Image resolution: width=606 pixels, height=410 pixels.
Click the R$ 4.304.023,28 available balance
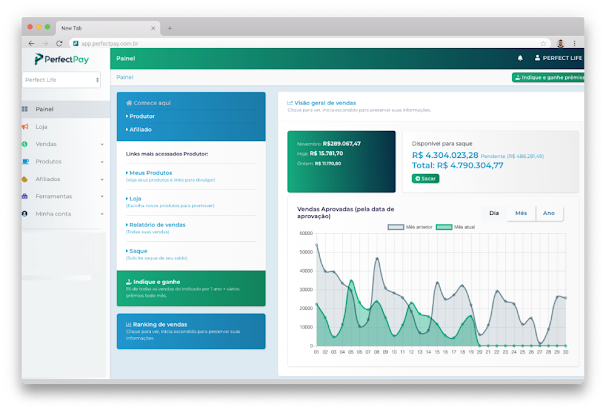[x=445, y=155]
